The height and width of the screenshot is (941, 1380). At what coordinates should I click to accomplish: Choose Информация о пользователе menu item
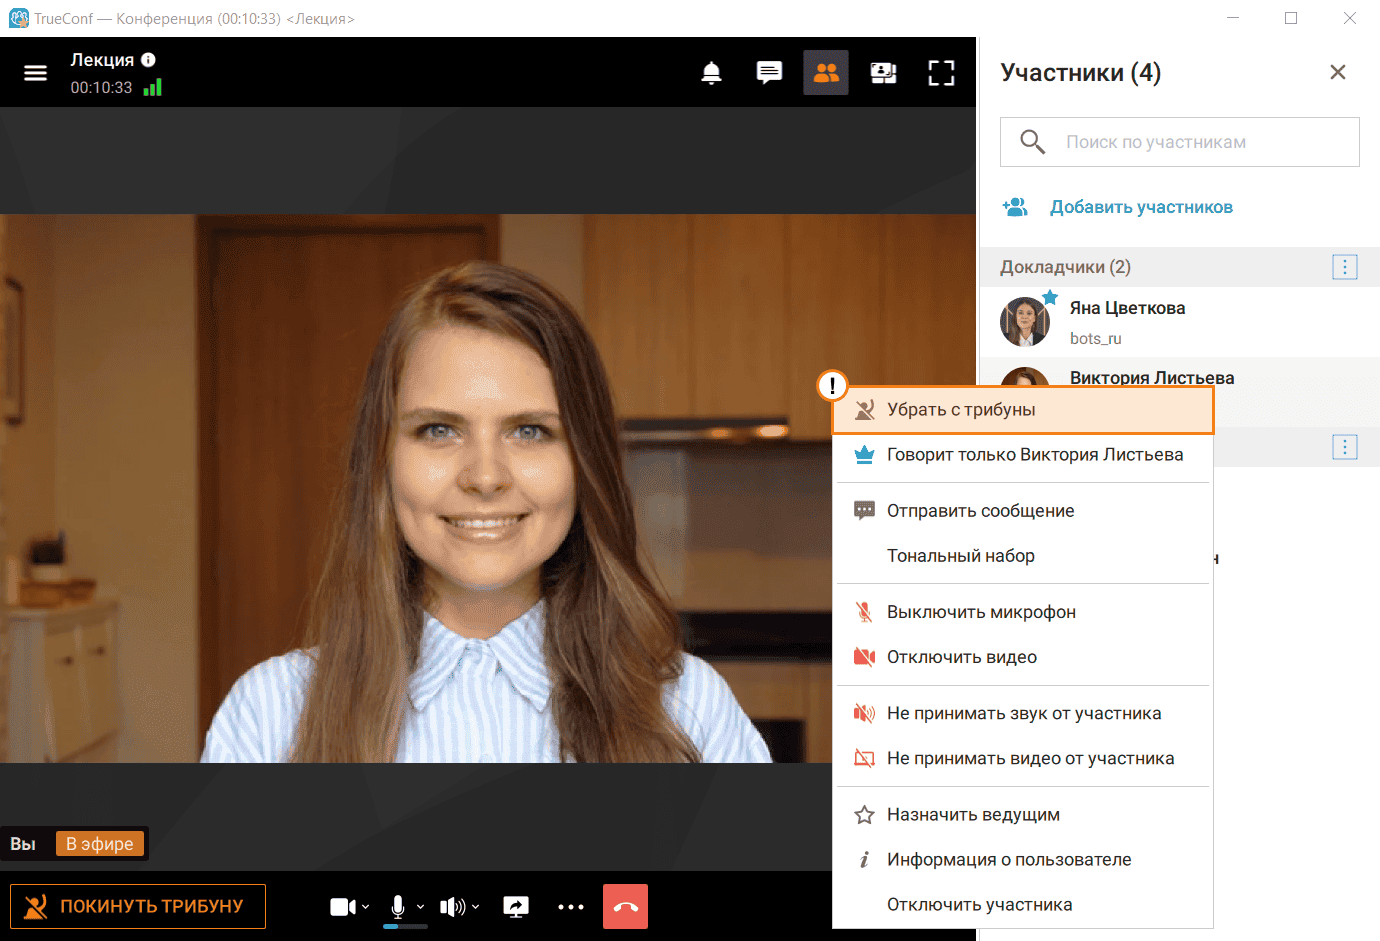pyautogui.click(x=1023, y=860)
